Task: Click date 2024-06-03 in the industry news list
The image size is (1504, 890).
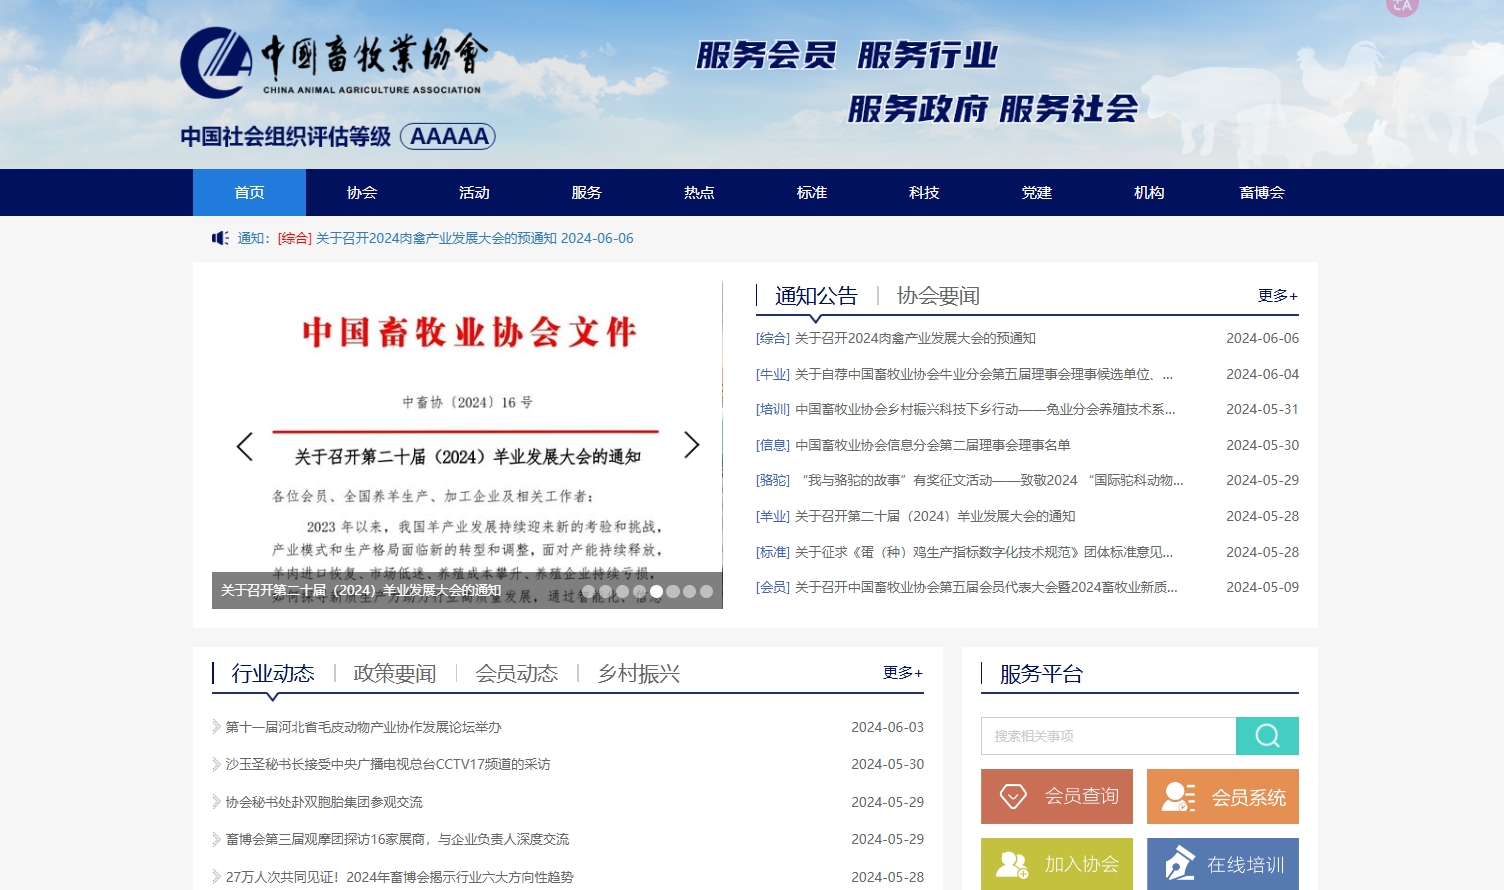Action: 887,727
